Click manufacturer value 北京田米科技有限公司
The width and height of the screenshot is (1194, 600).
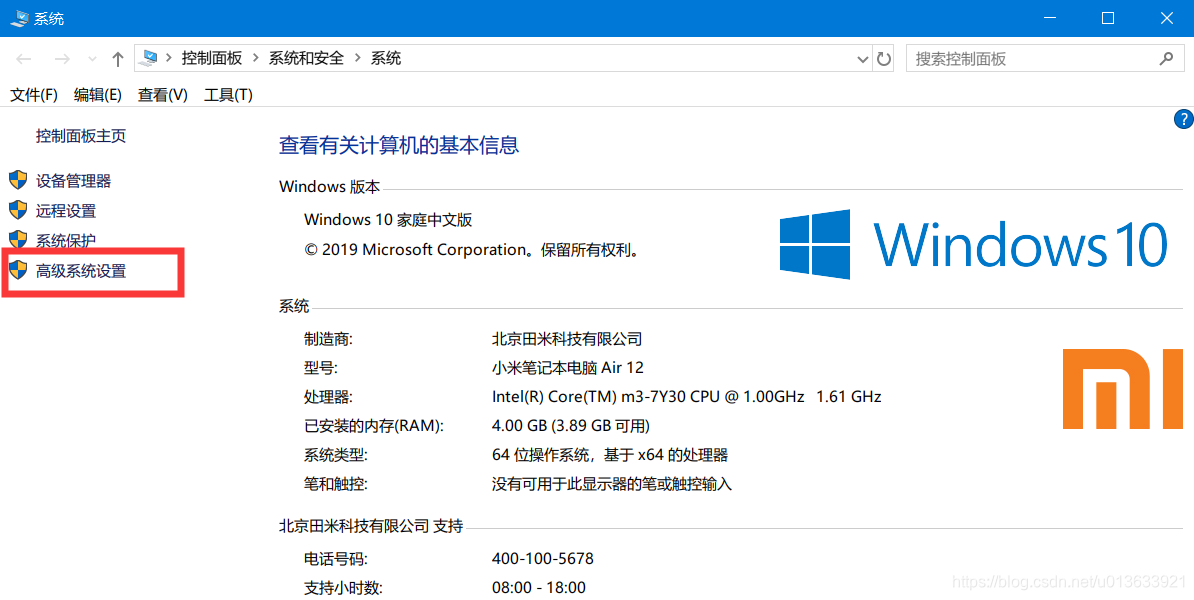point(567,339)
